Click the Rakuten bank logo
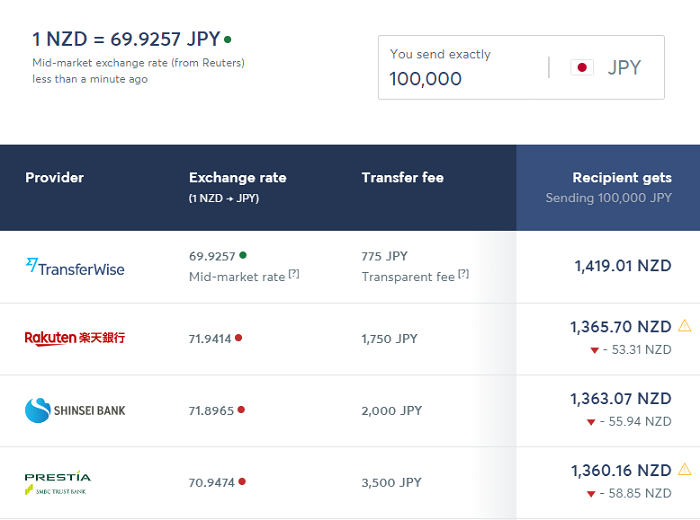Viewport: 700px width, 520px height. click(x=75, y=338)
